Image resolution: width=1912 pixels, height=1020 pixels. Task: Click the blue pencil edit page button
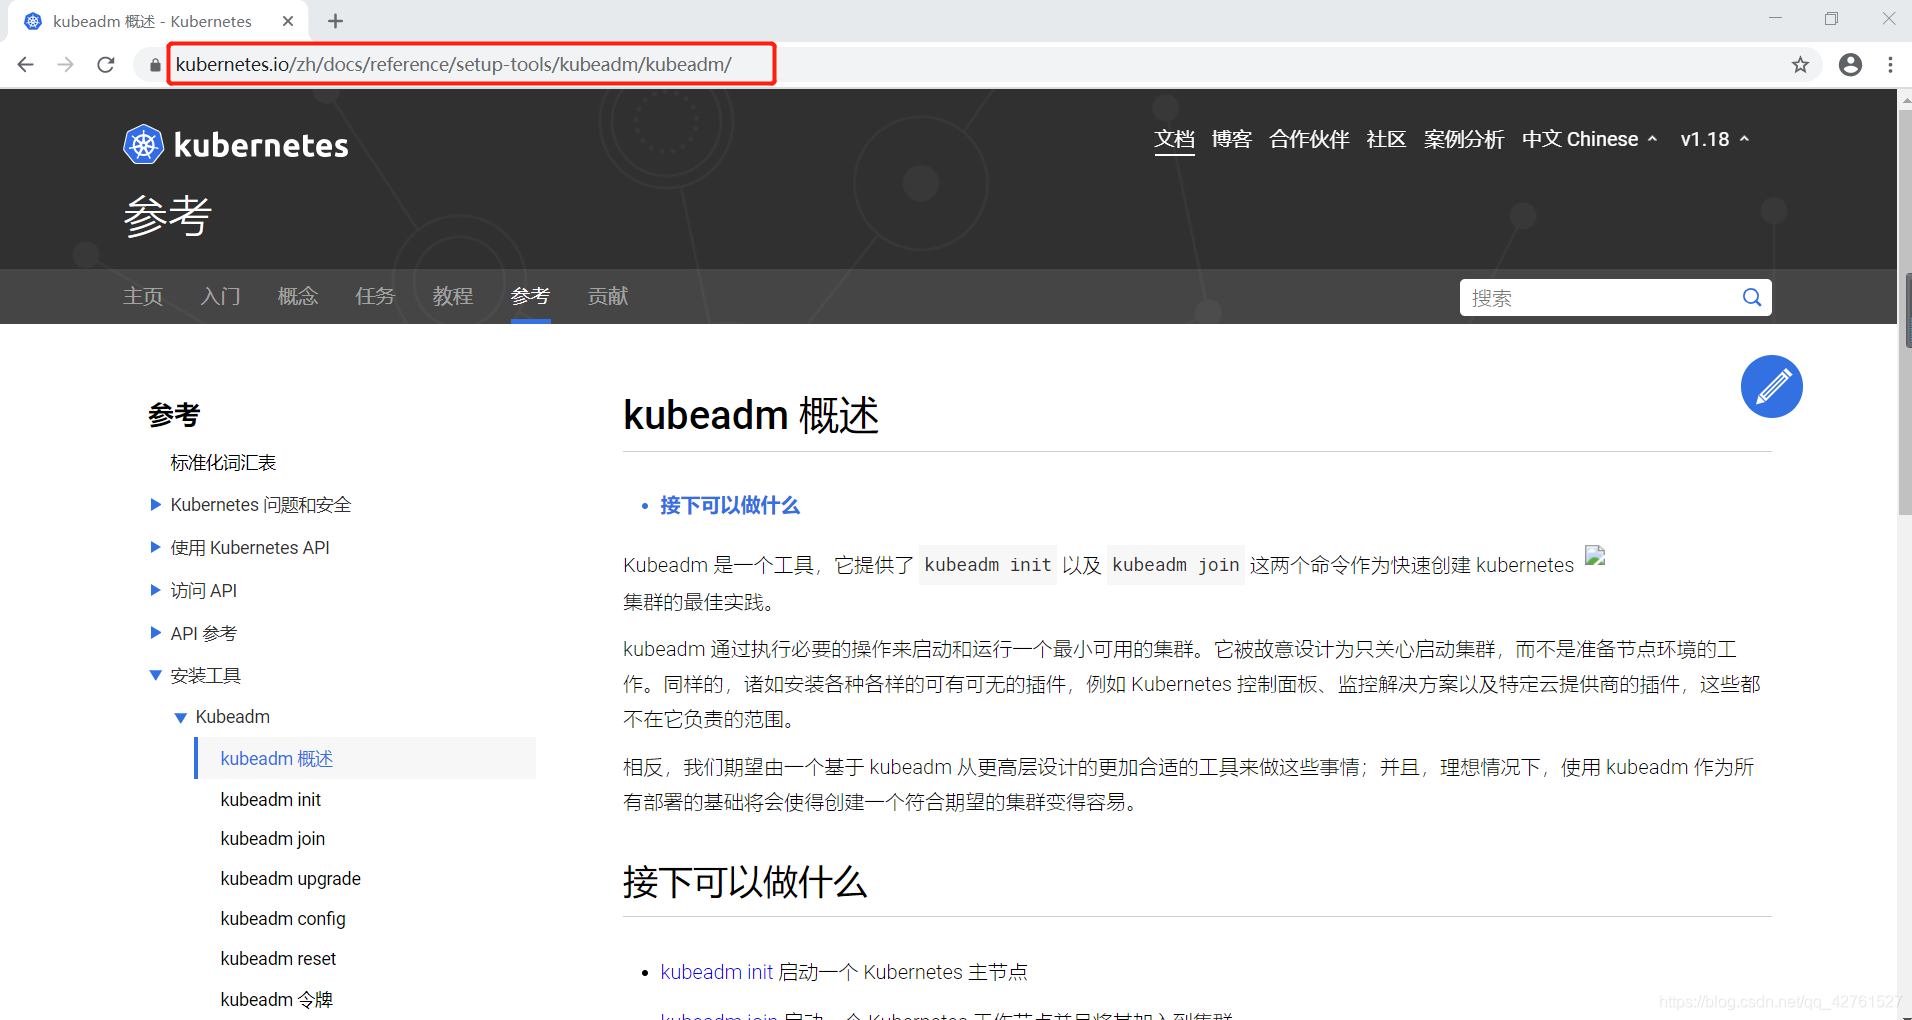[1771, 386]
